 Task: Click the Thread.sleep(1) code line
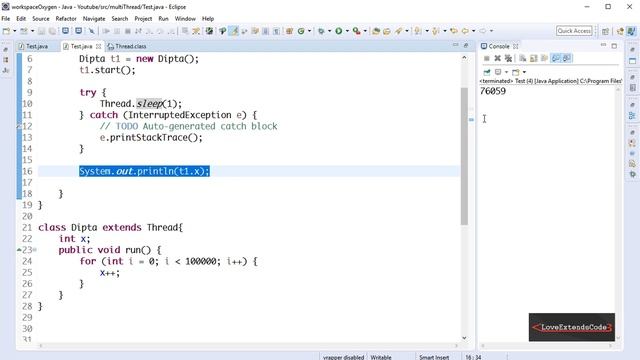pyautogui.click(x=141, y=104)
